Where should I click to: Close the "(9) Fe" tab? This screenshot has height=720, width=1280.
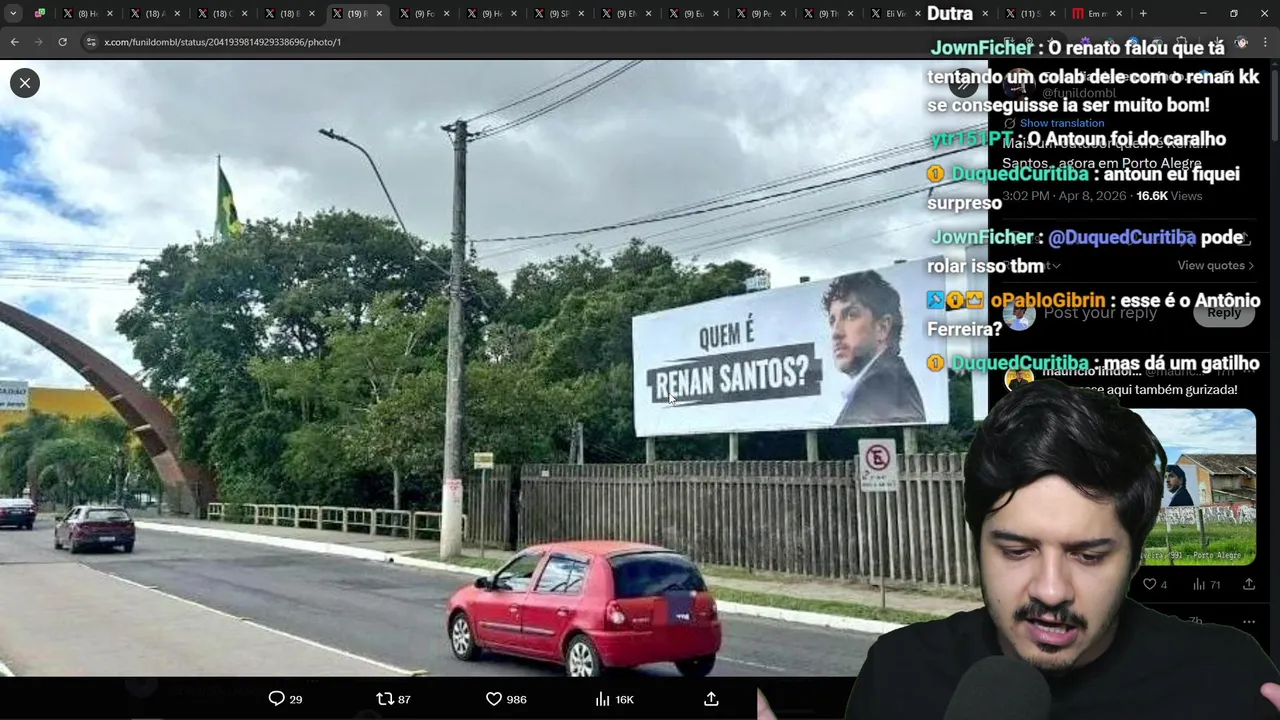(x=446, y=13)
